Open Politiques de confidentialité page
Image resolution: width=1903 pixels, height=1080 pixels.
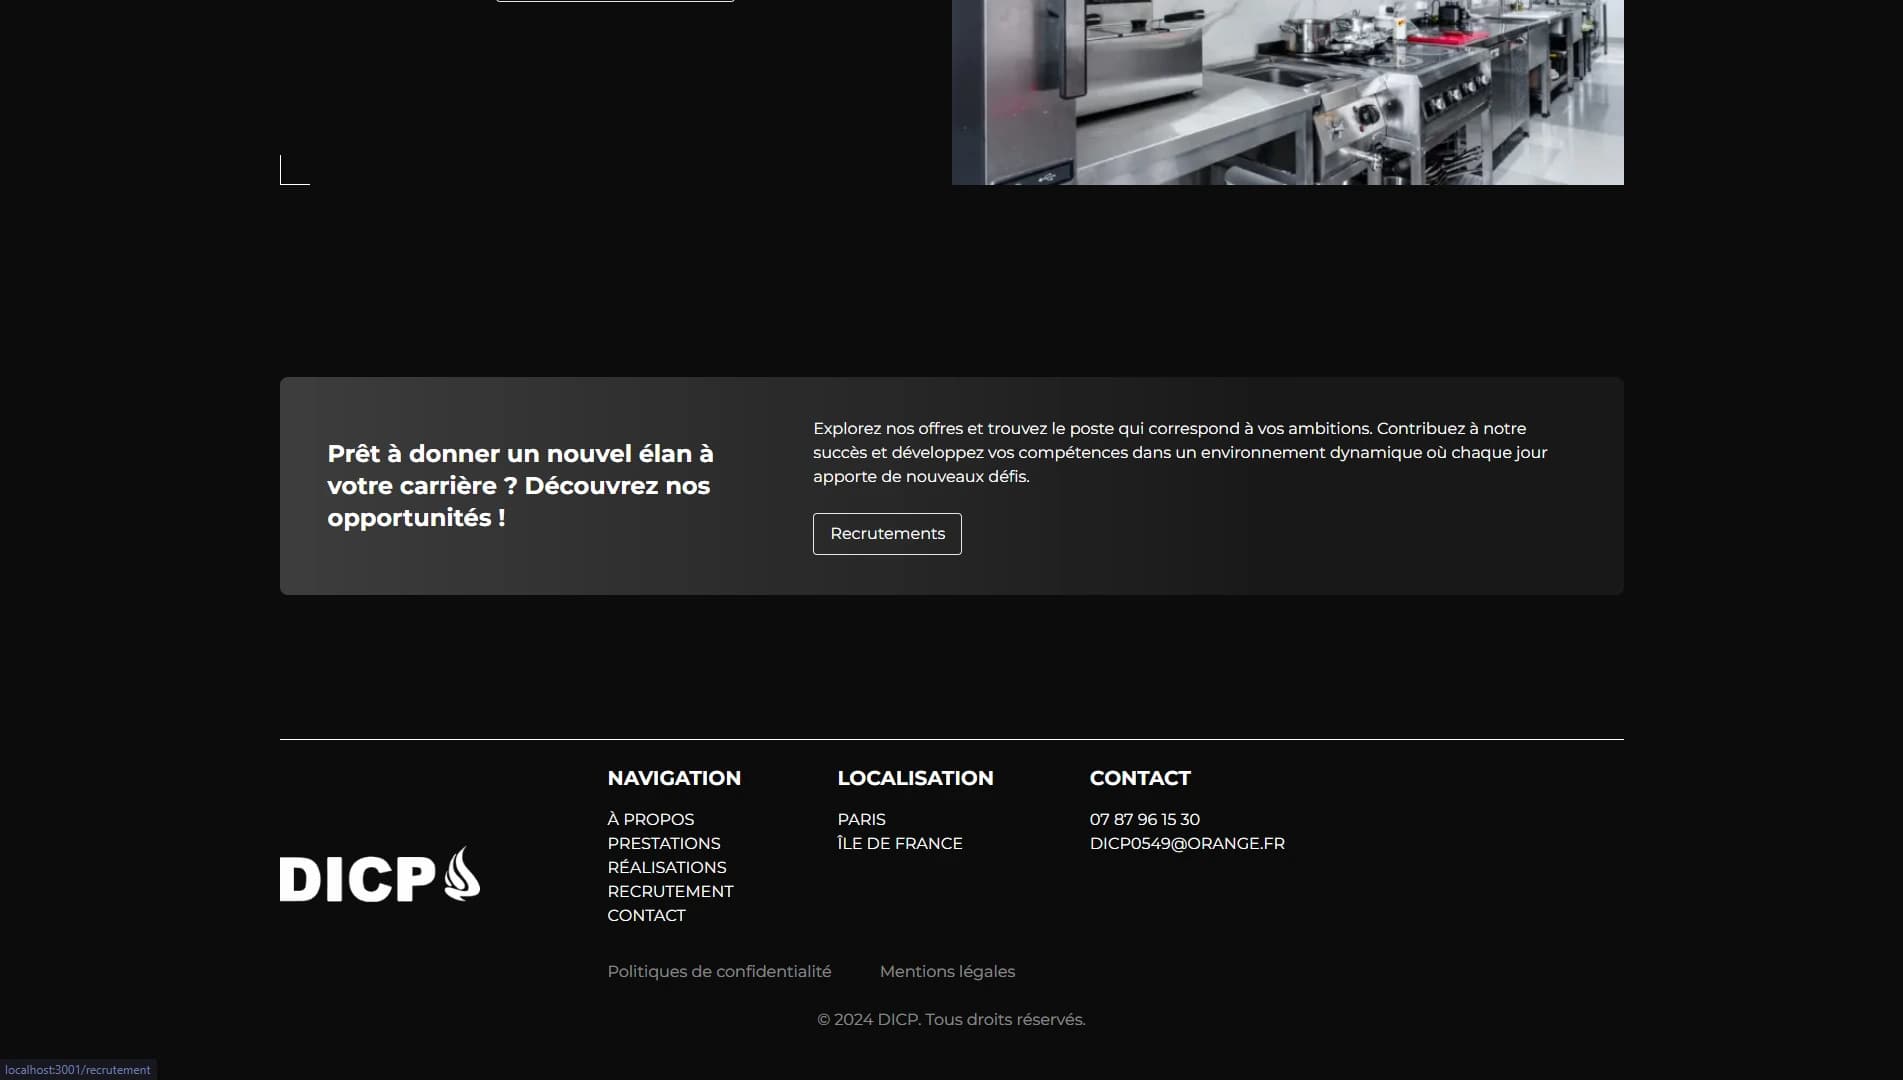719,971
